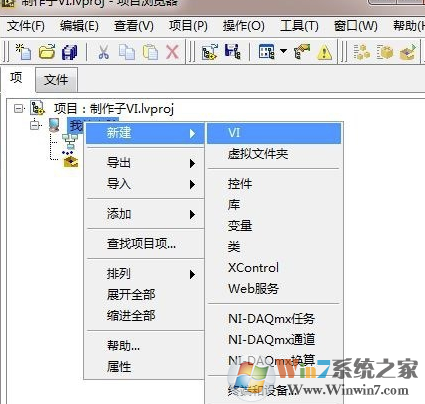Click the Copy icon in toolbar

(127, 52)
